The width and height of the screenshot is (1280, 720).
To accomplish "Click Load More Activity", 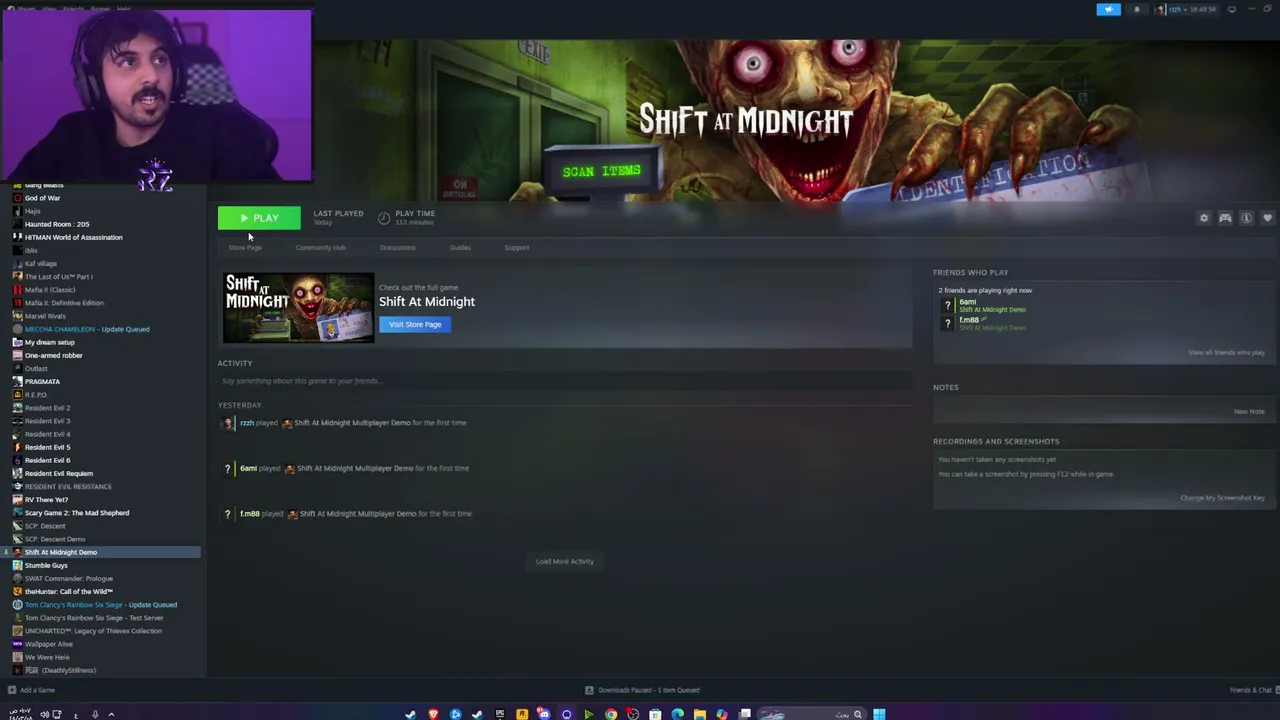I will (565, 561).
